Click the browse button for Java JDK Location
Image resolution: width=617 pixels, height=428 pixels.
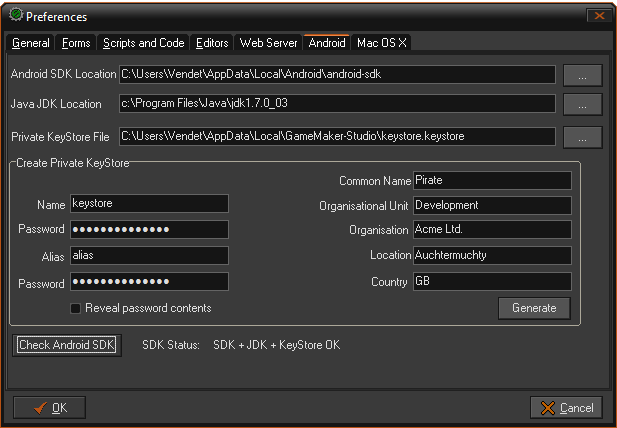pos(582,104)
